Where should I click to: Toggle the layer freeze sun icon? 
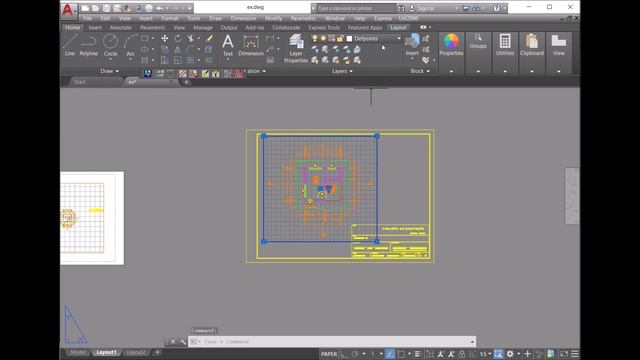click(x=323, y=38)
